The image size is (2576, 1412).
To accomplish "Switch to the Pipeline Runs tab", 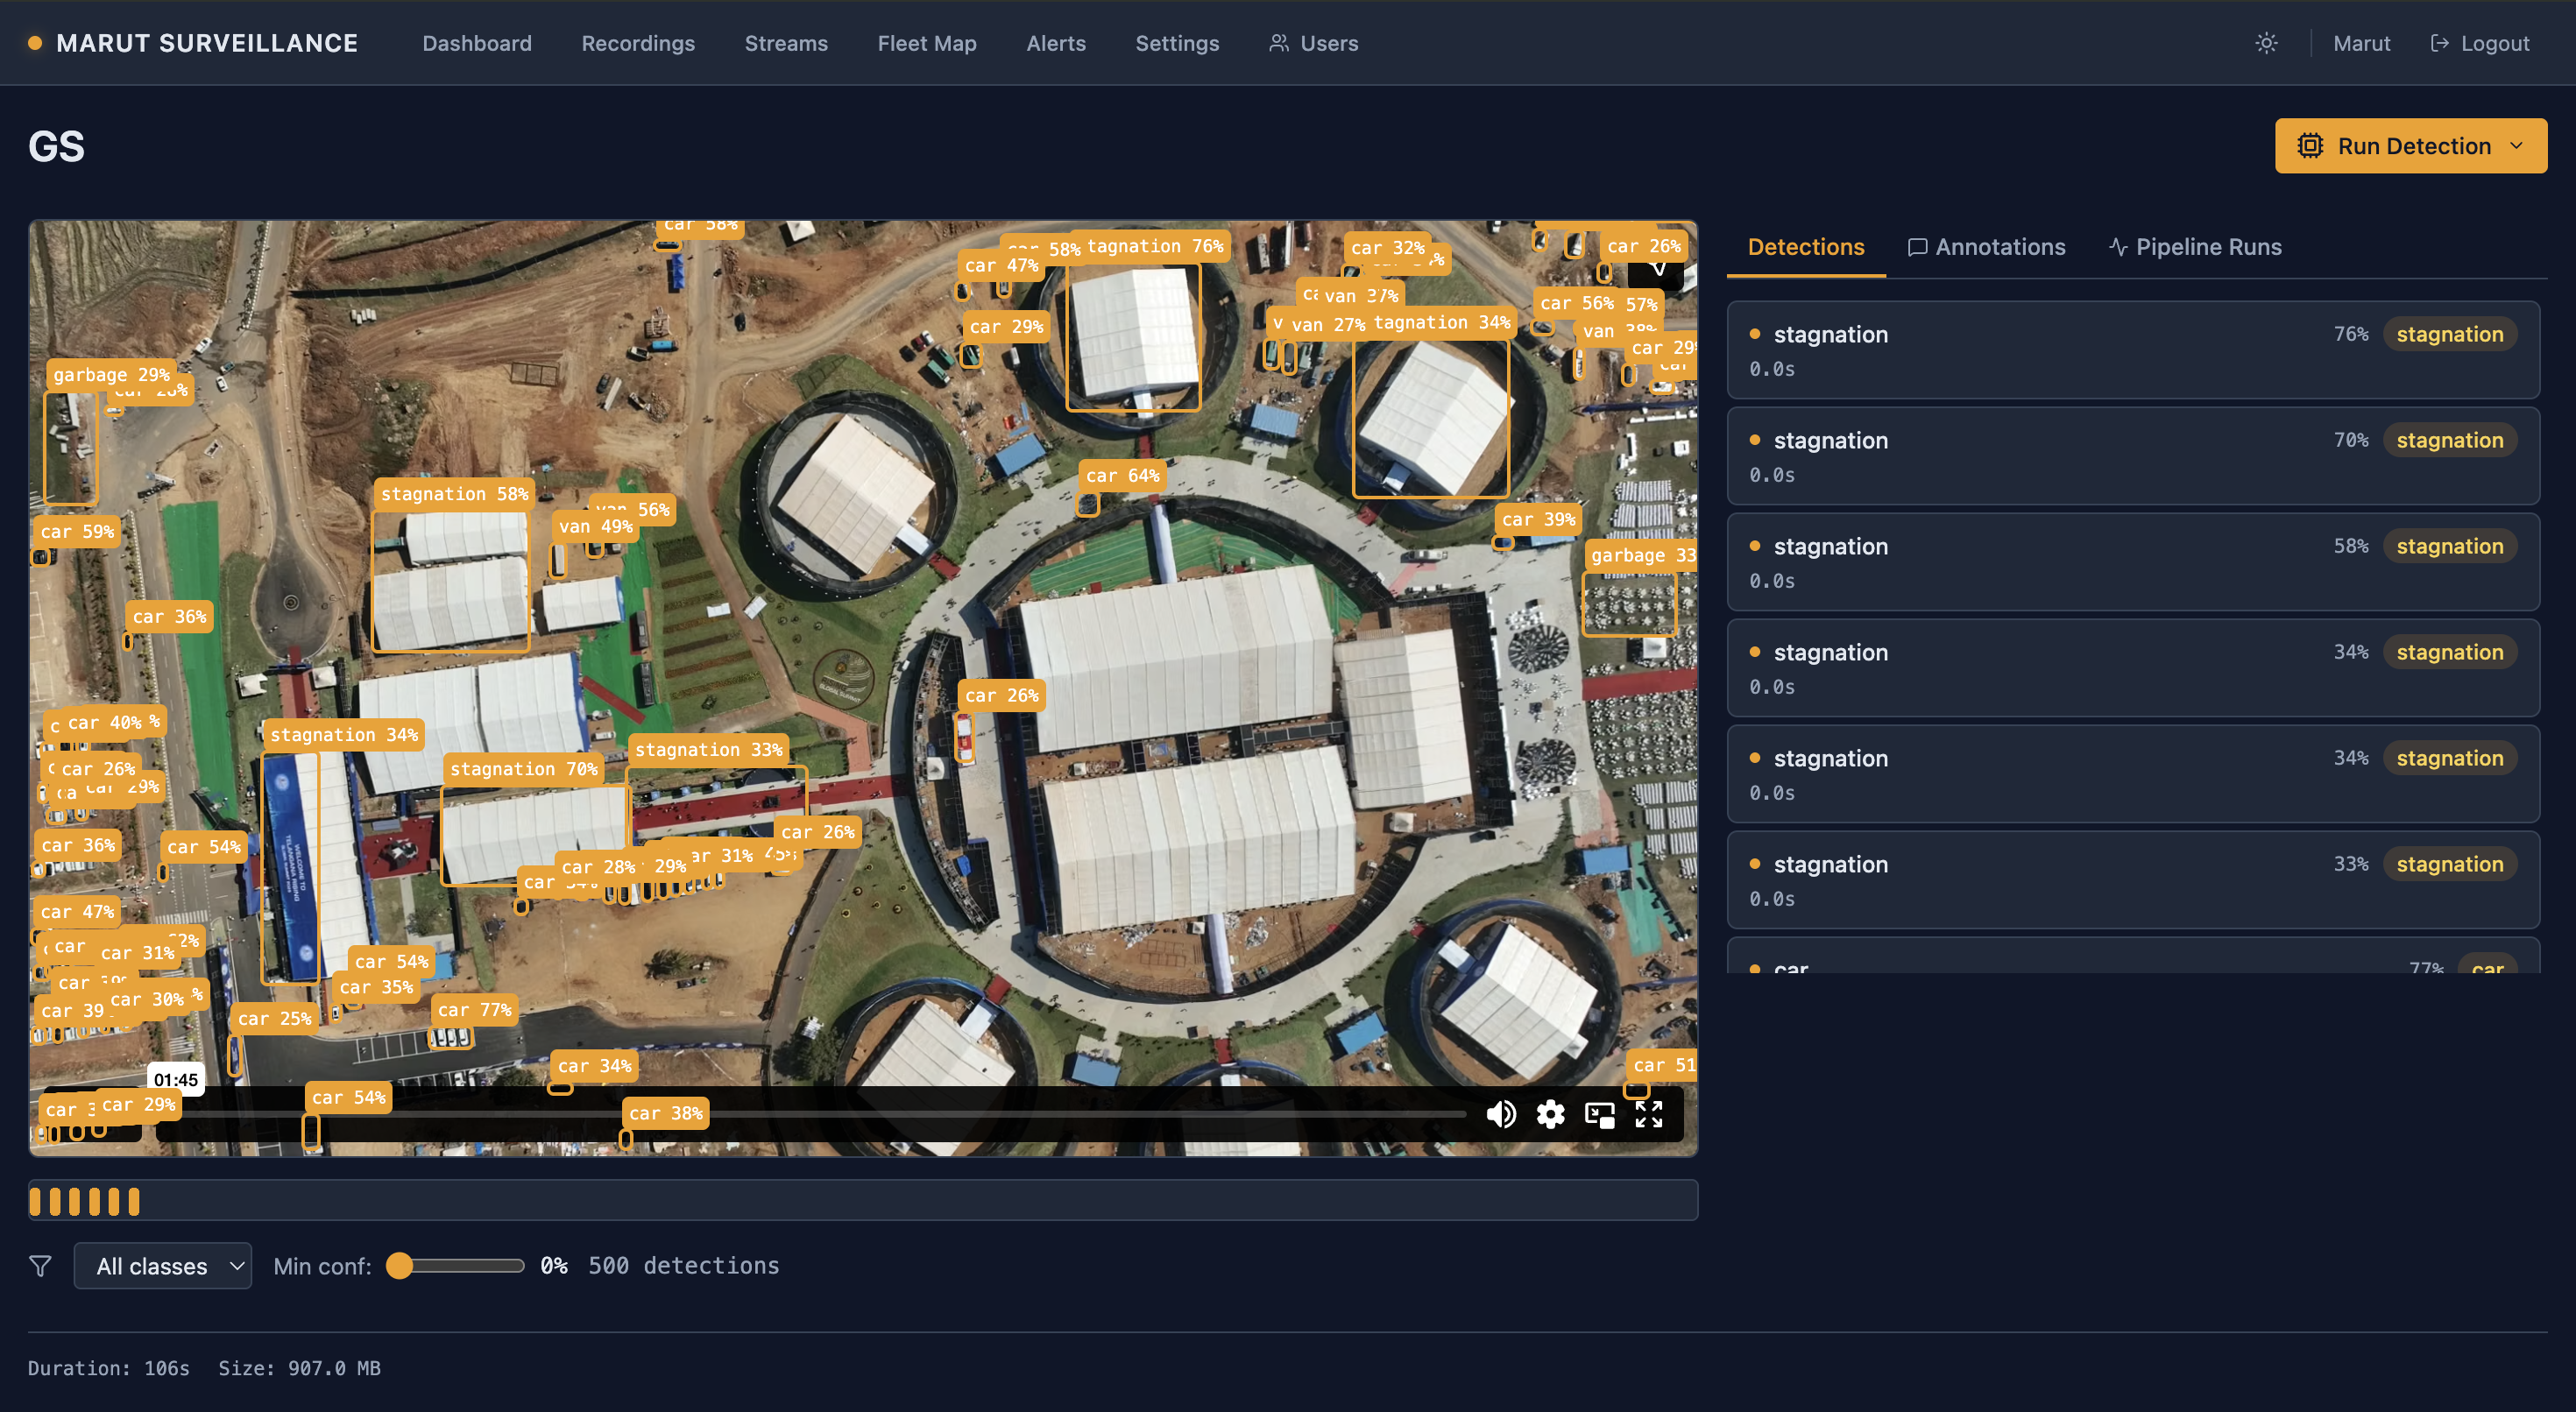I will 2195,247.
